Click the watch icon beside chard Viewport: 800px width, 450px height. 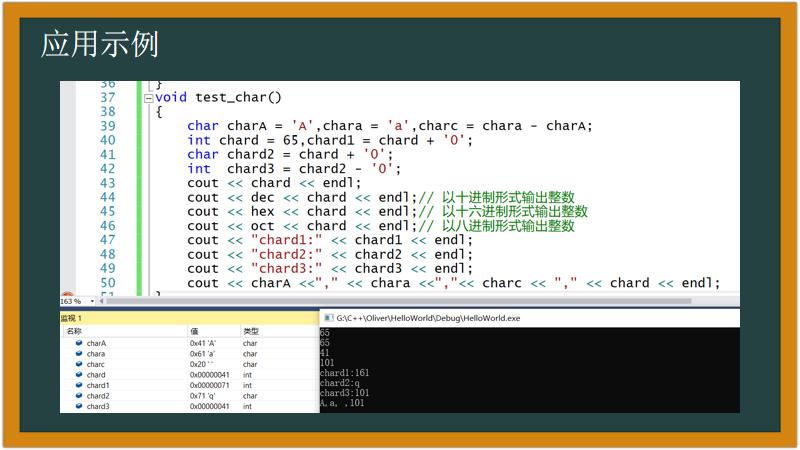pyautogui.click(x=78, y=375)
